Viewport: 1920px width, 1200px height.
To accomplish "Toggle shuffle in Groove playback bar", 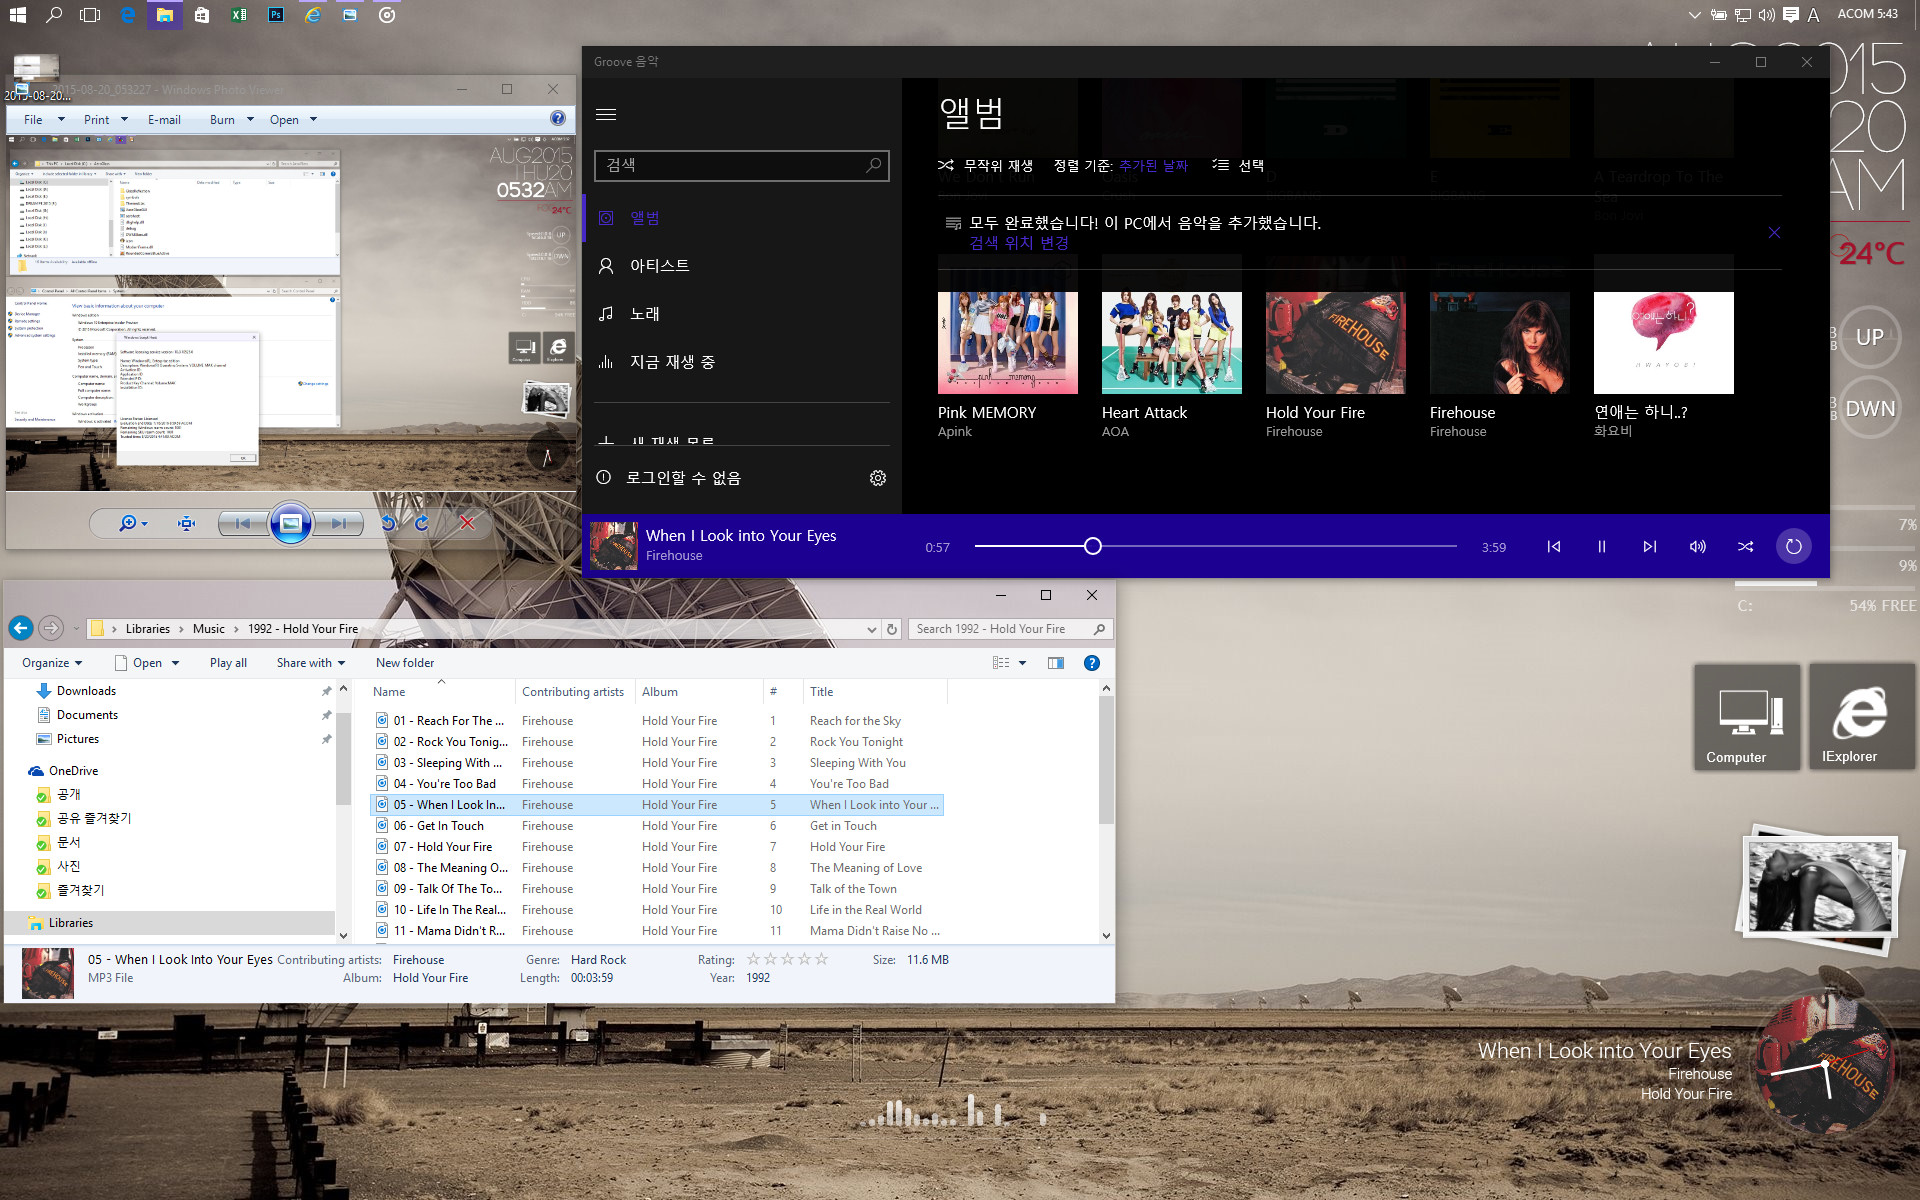I will pyautogui.click(x=1746, y=547).
